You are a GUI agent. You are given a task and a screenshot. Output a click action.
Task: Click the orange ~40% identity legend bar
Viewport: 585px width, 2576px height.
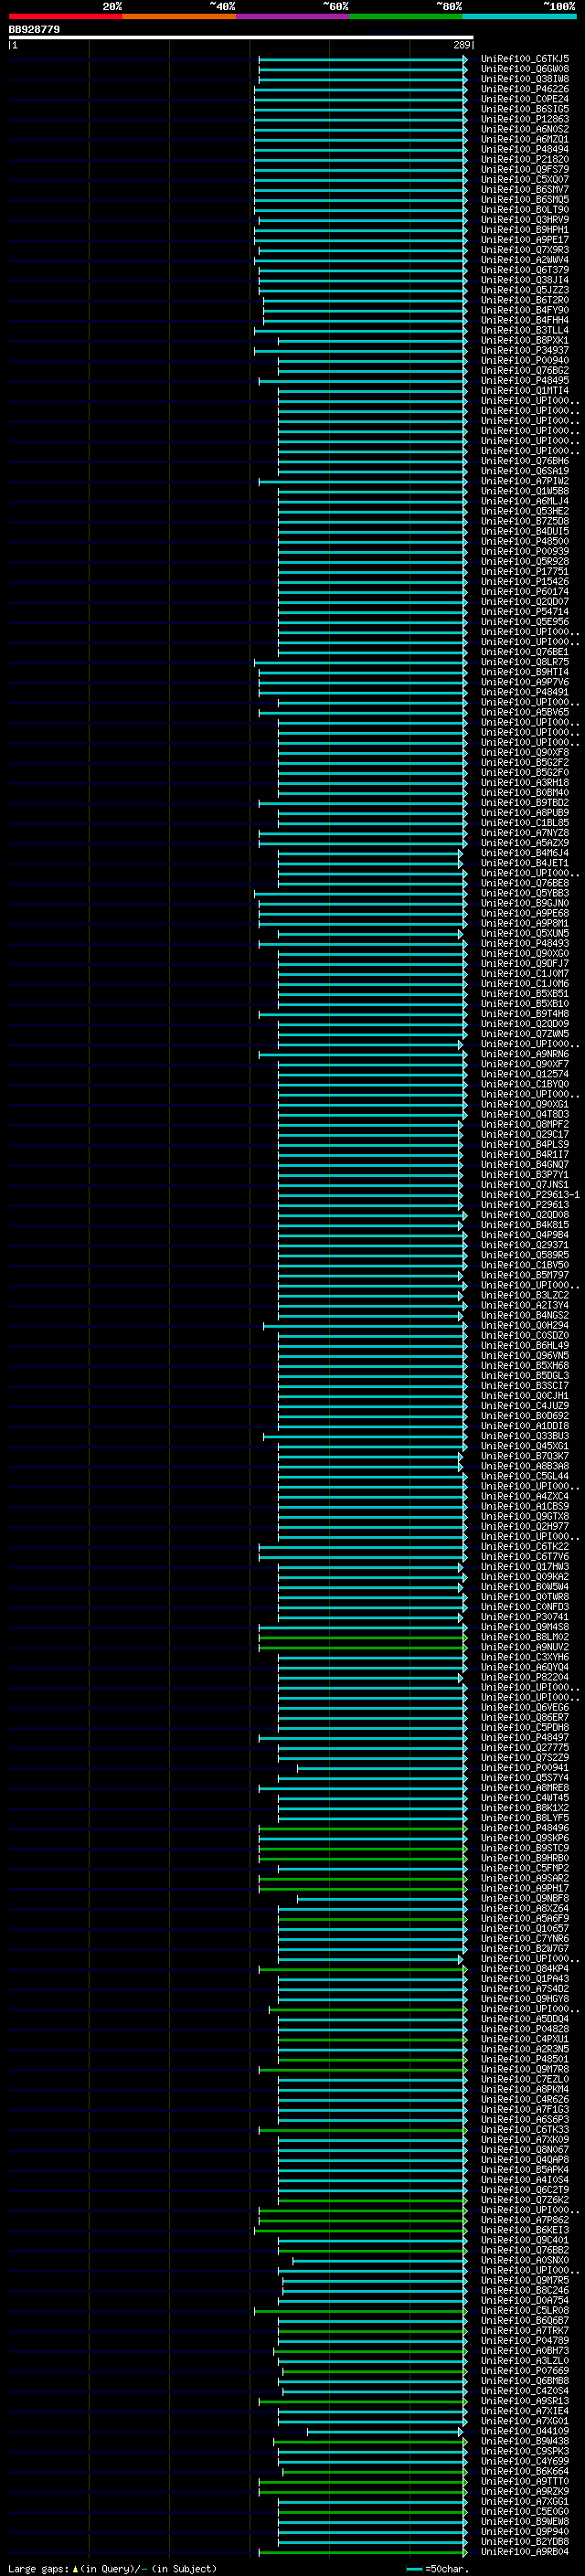click(x=179, y=16)
